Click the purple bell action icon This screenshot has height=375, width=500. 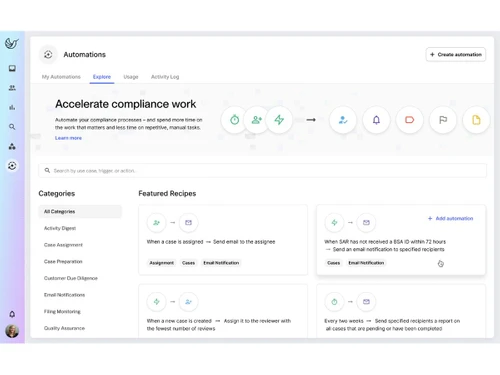pyautogui.click(x=376, y=120)
